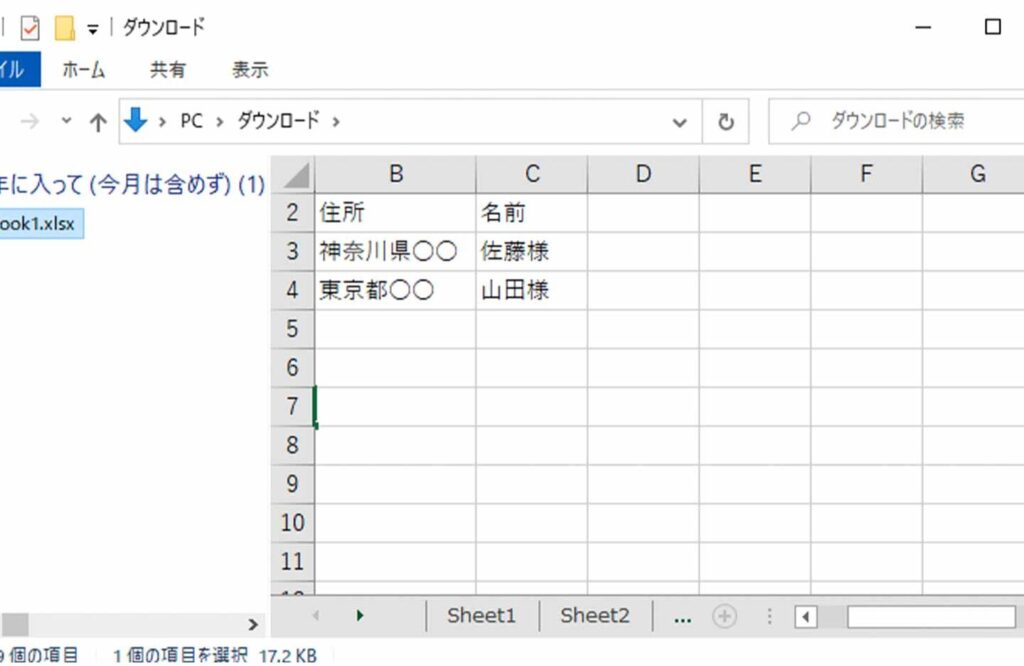The width and height of the screenshot is (1024, 666).
Task: Open the Customize Quick Access Toolbar dropdown
Action: point(93,29)
